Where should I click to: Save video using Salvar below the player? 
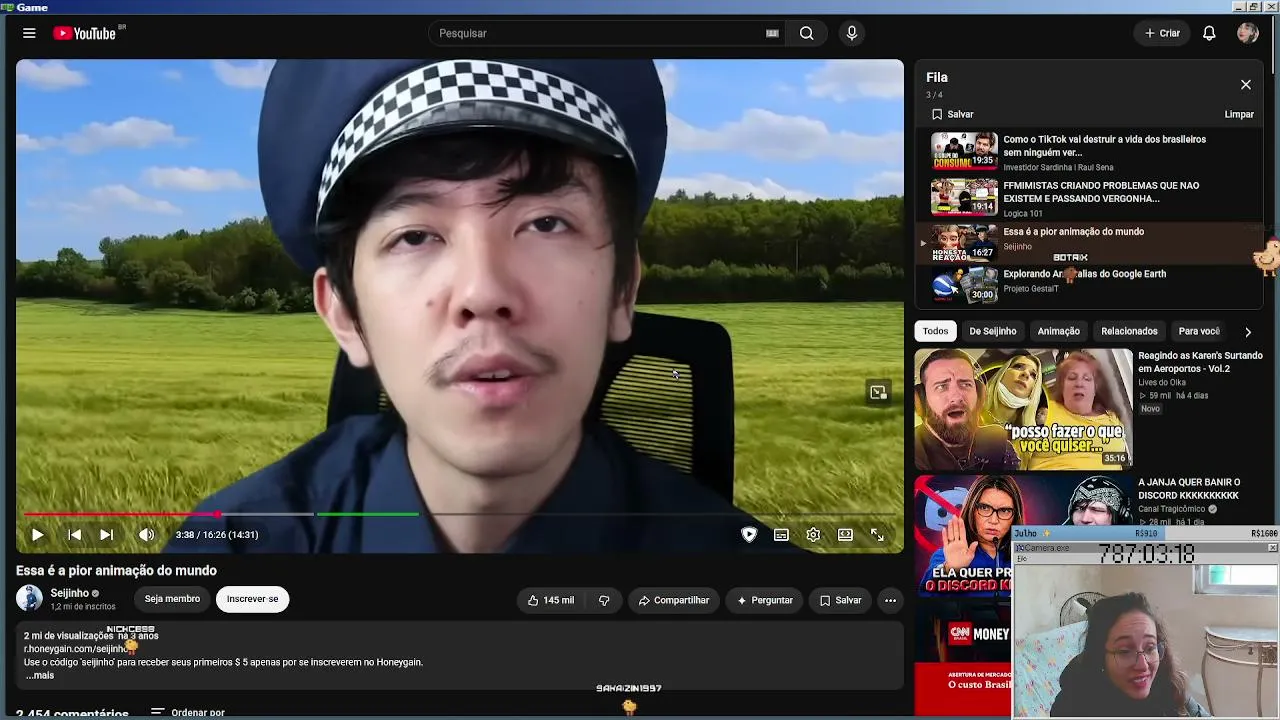click(840, 600)
